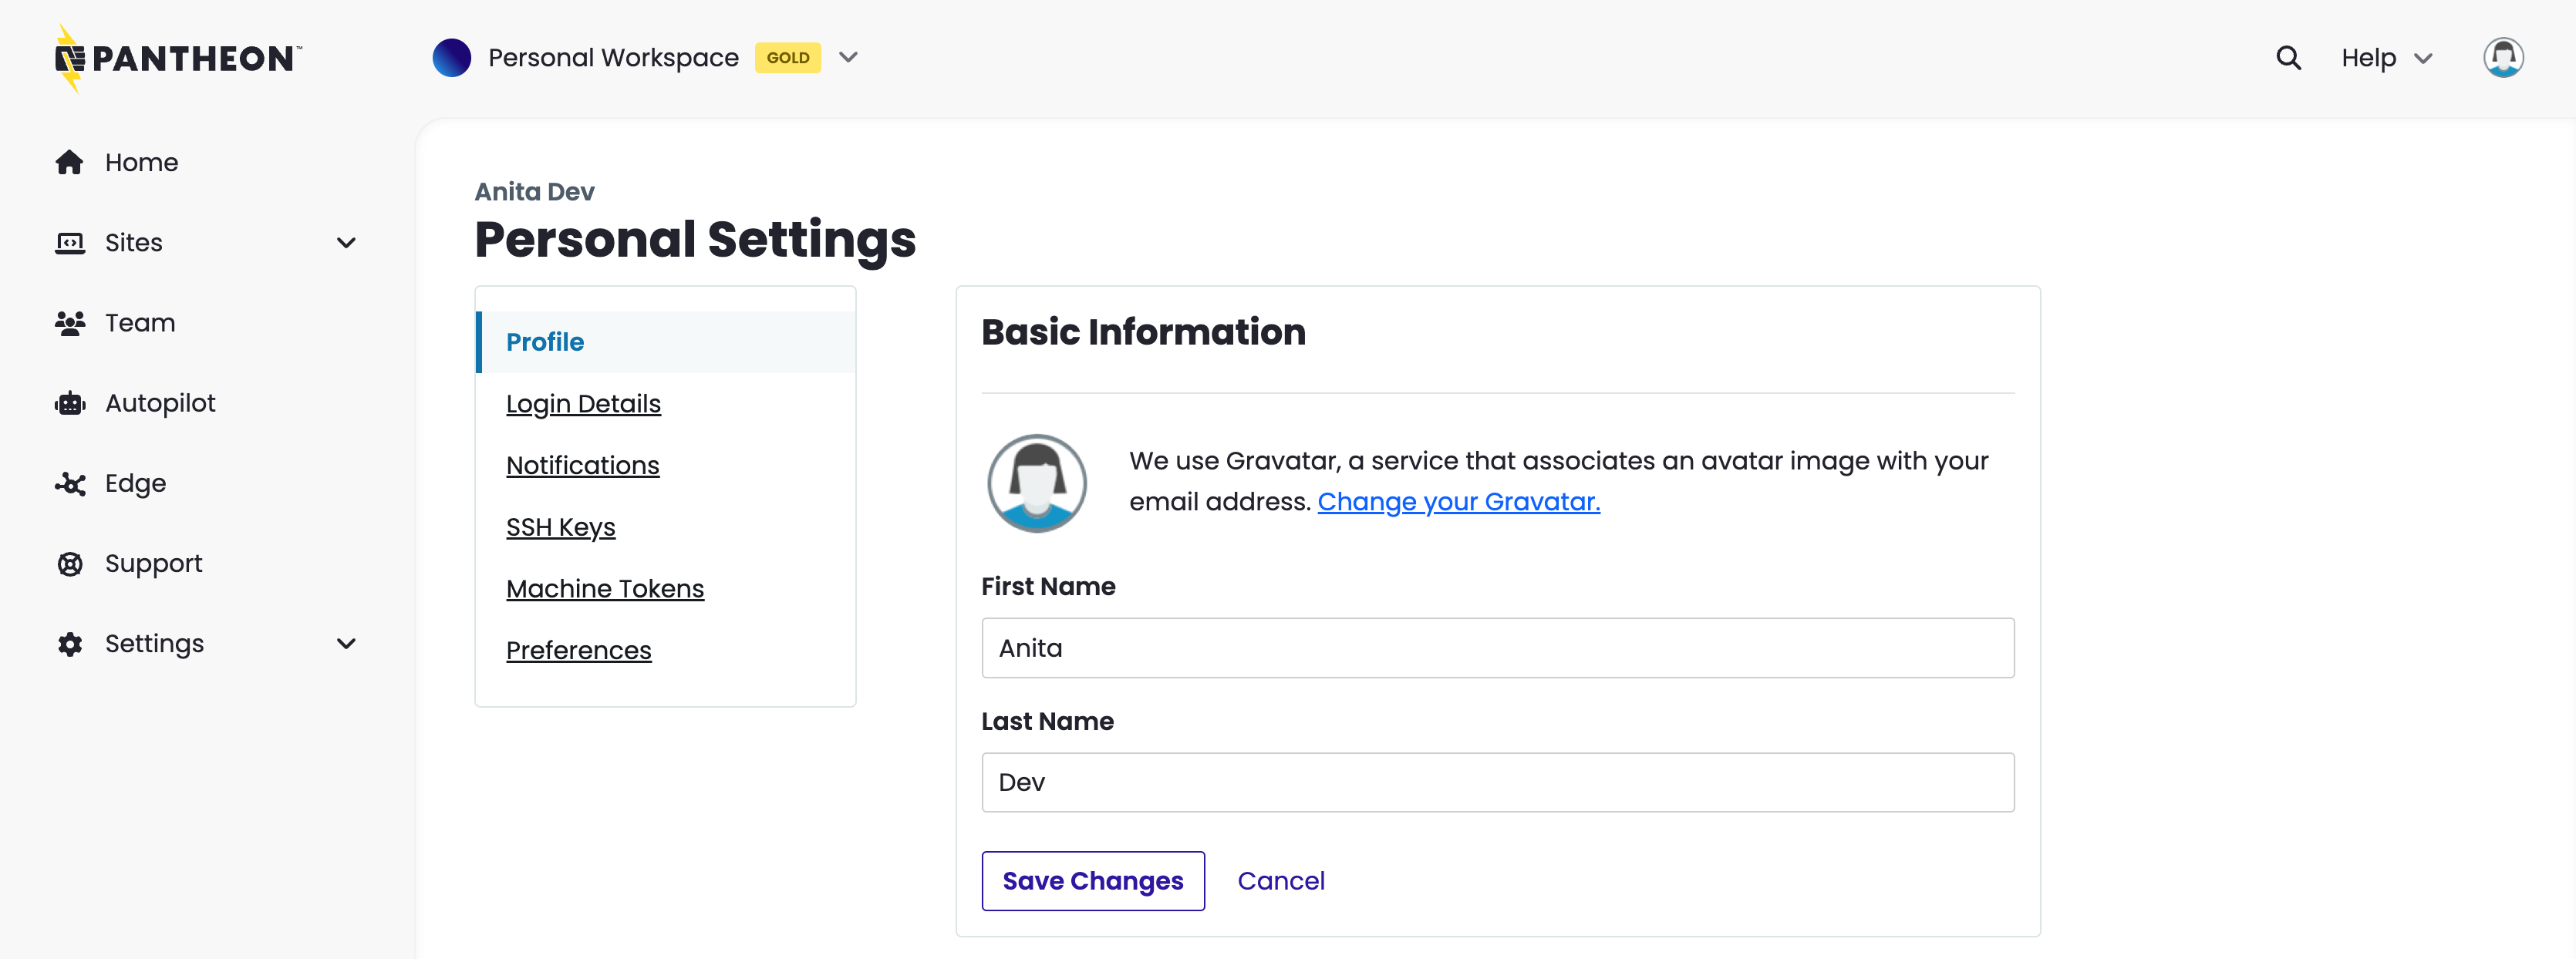The width and height of the screenshot is (2576, 959).
Task: Click the Team icon in the sidebar
Action: point(69,322)
